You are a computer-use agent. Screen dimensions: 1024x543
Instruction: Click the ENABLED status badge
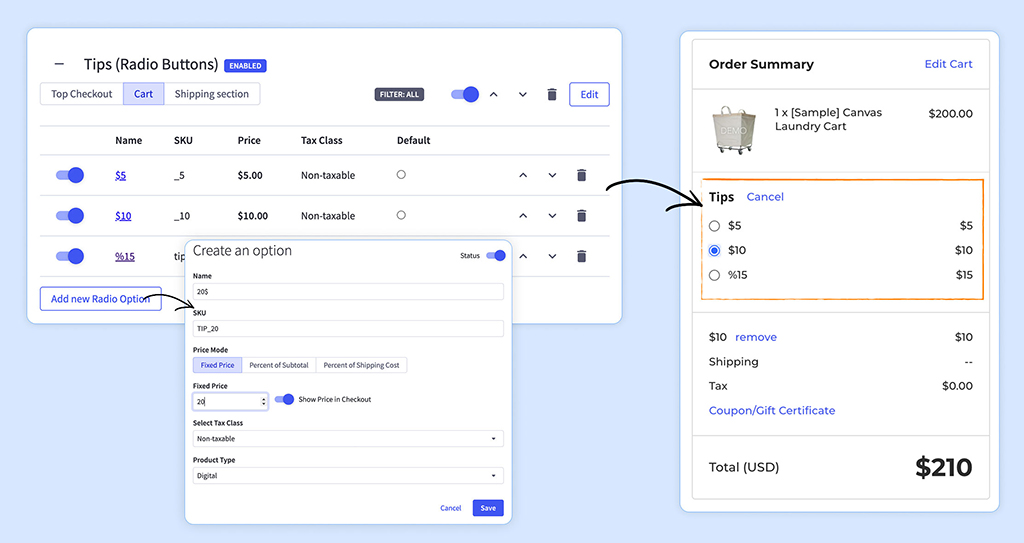245,65
